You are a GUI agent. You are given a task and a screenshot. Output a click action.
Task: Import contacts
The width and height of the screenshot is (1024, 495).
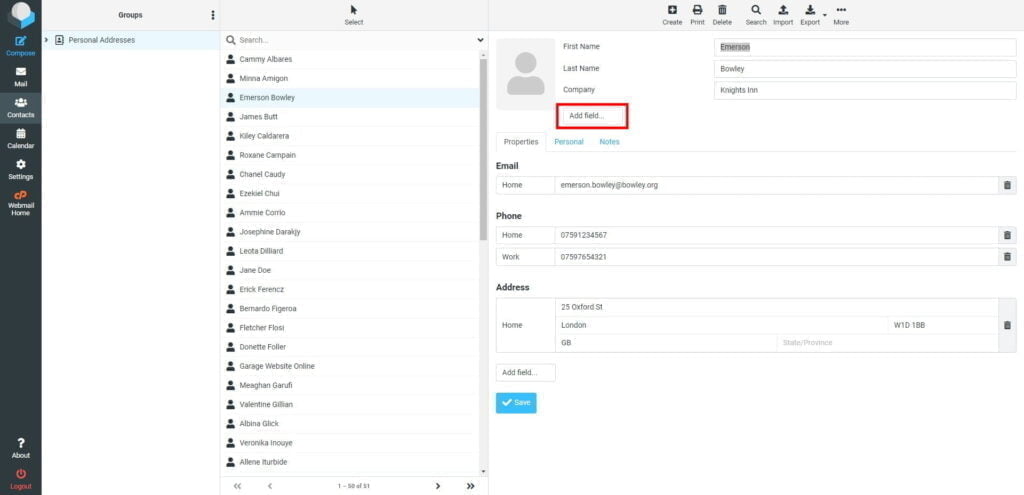[x=783, y=15]
